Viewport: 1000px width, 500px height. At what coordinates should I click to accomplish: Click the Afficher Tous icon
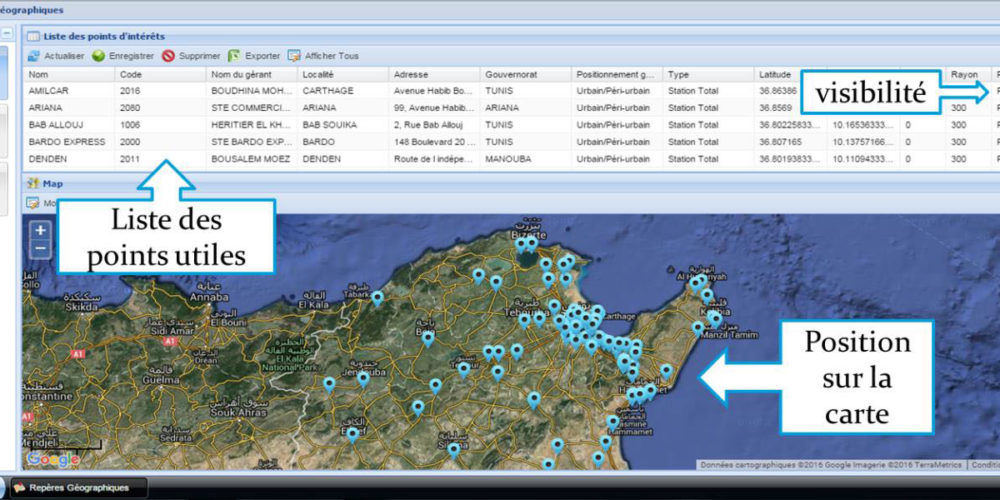[294, 56]
